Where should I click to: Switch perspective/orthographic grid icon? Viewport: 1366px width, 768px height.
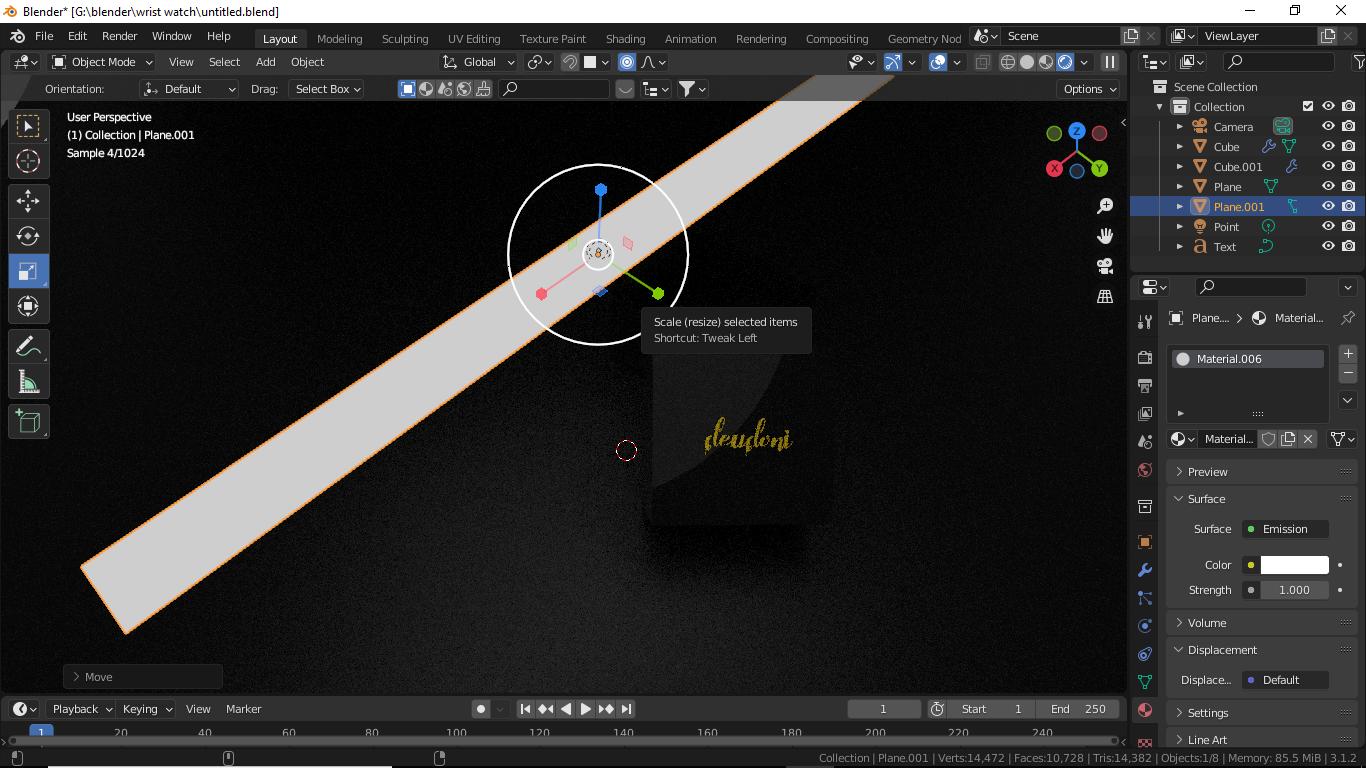point(1105,296)
